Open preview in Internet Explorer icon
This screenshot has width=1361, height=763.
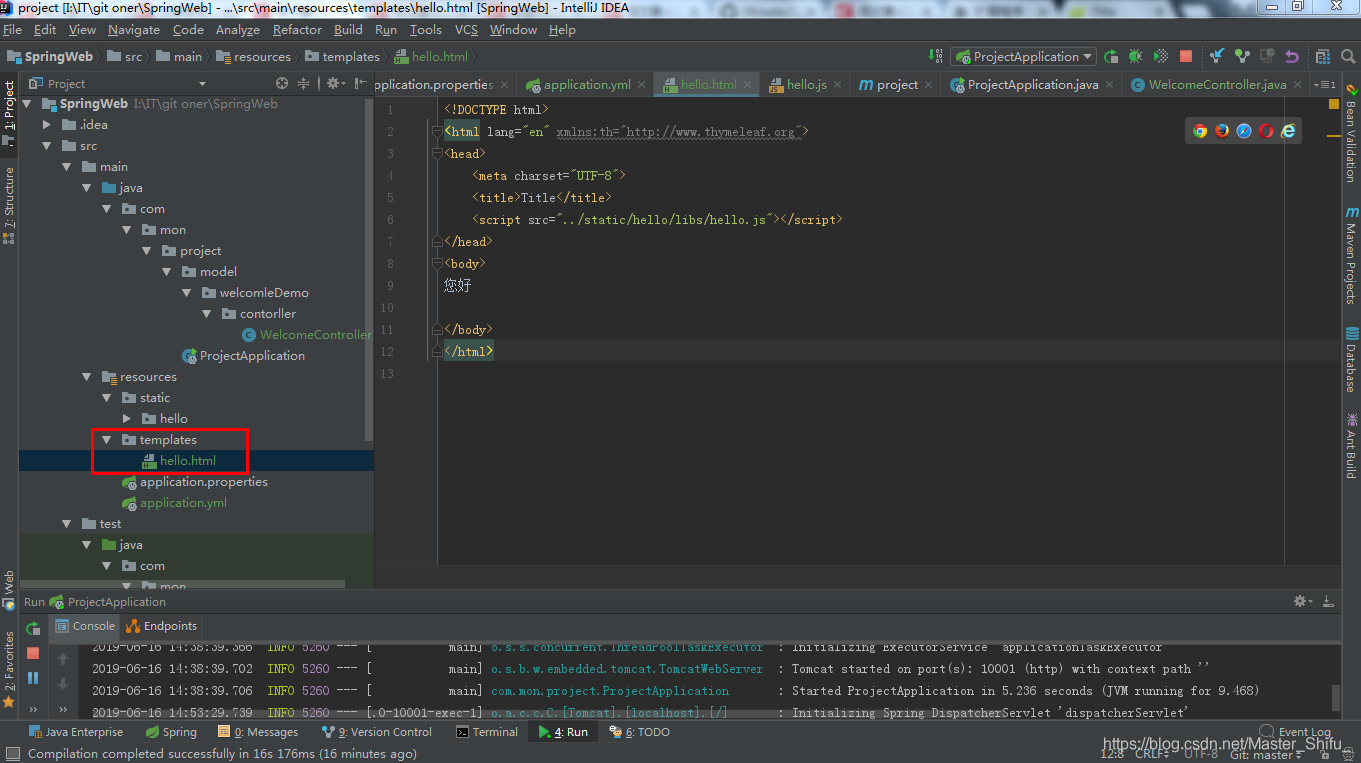click(x=1288, y=131)
